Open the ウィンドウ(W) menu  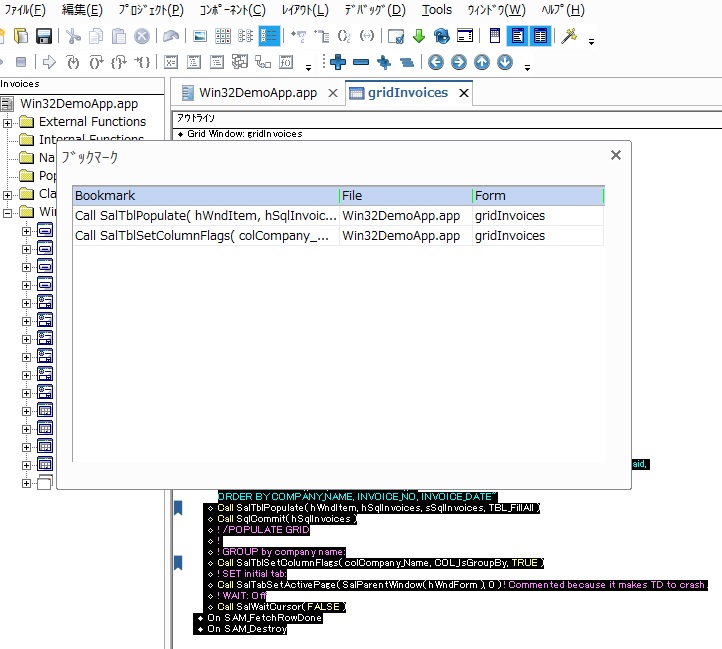click(x=496, y=10)
